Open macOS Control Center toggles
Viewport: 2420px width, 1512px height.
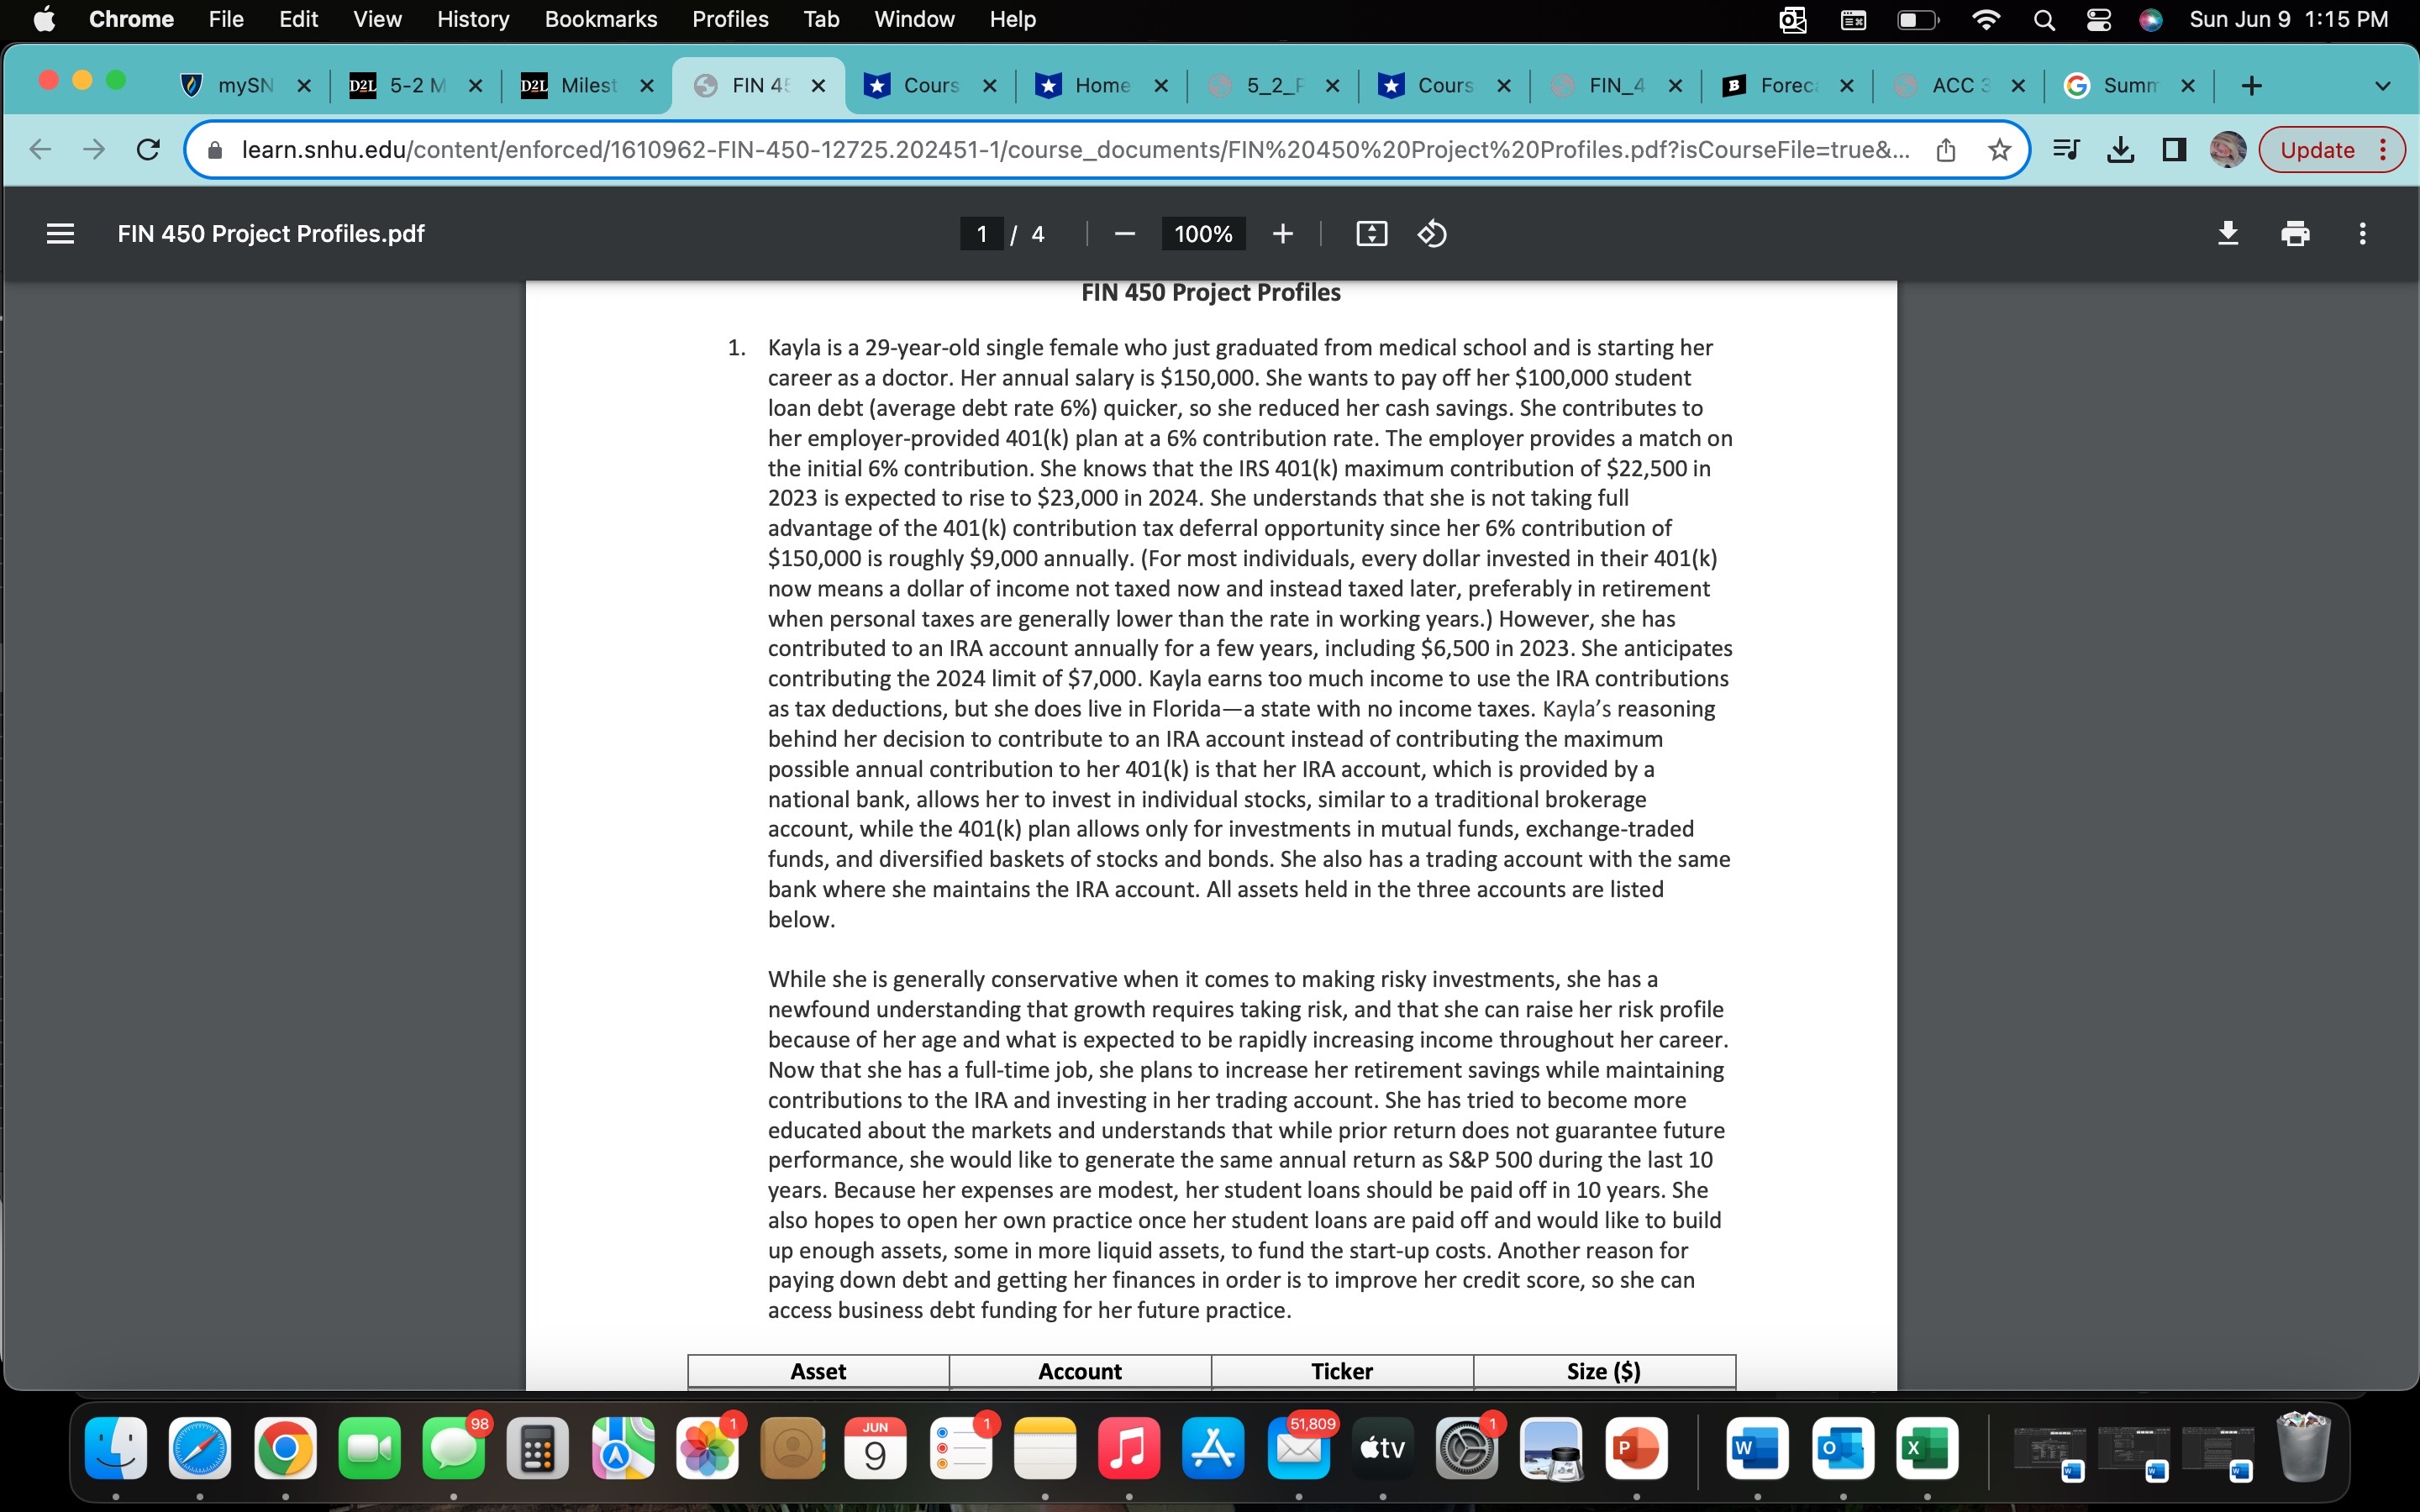click(2098, 20)
